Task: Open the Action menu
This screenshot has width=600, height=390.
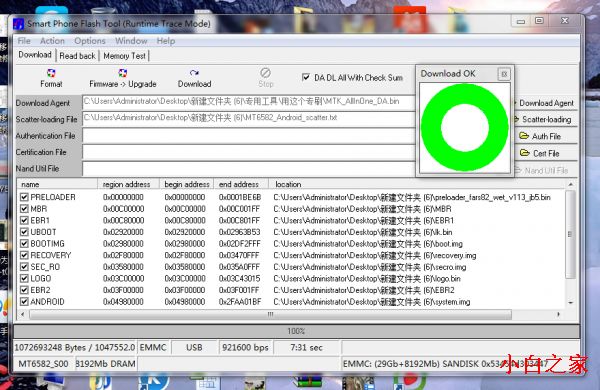Action: [52, 41]
